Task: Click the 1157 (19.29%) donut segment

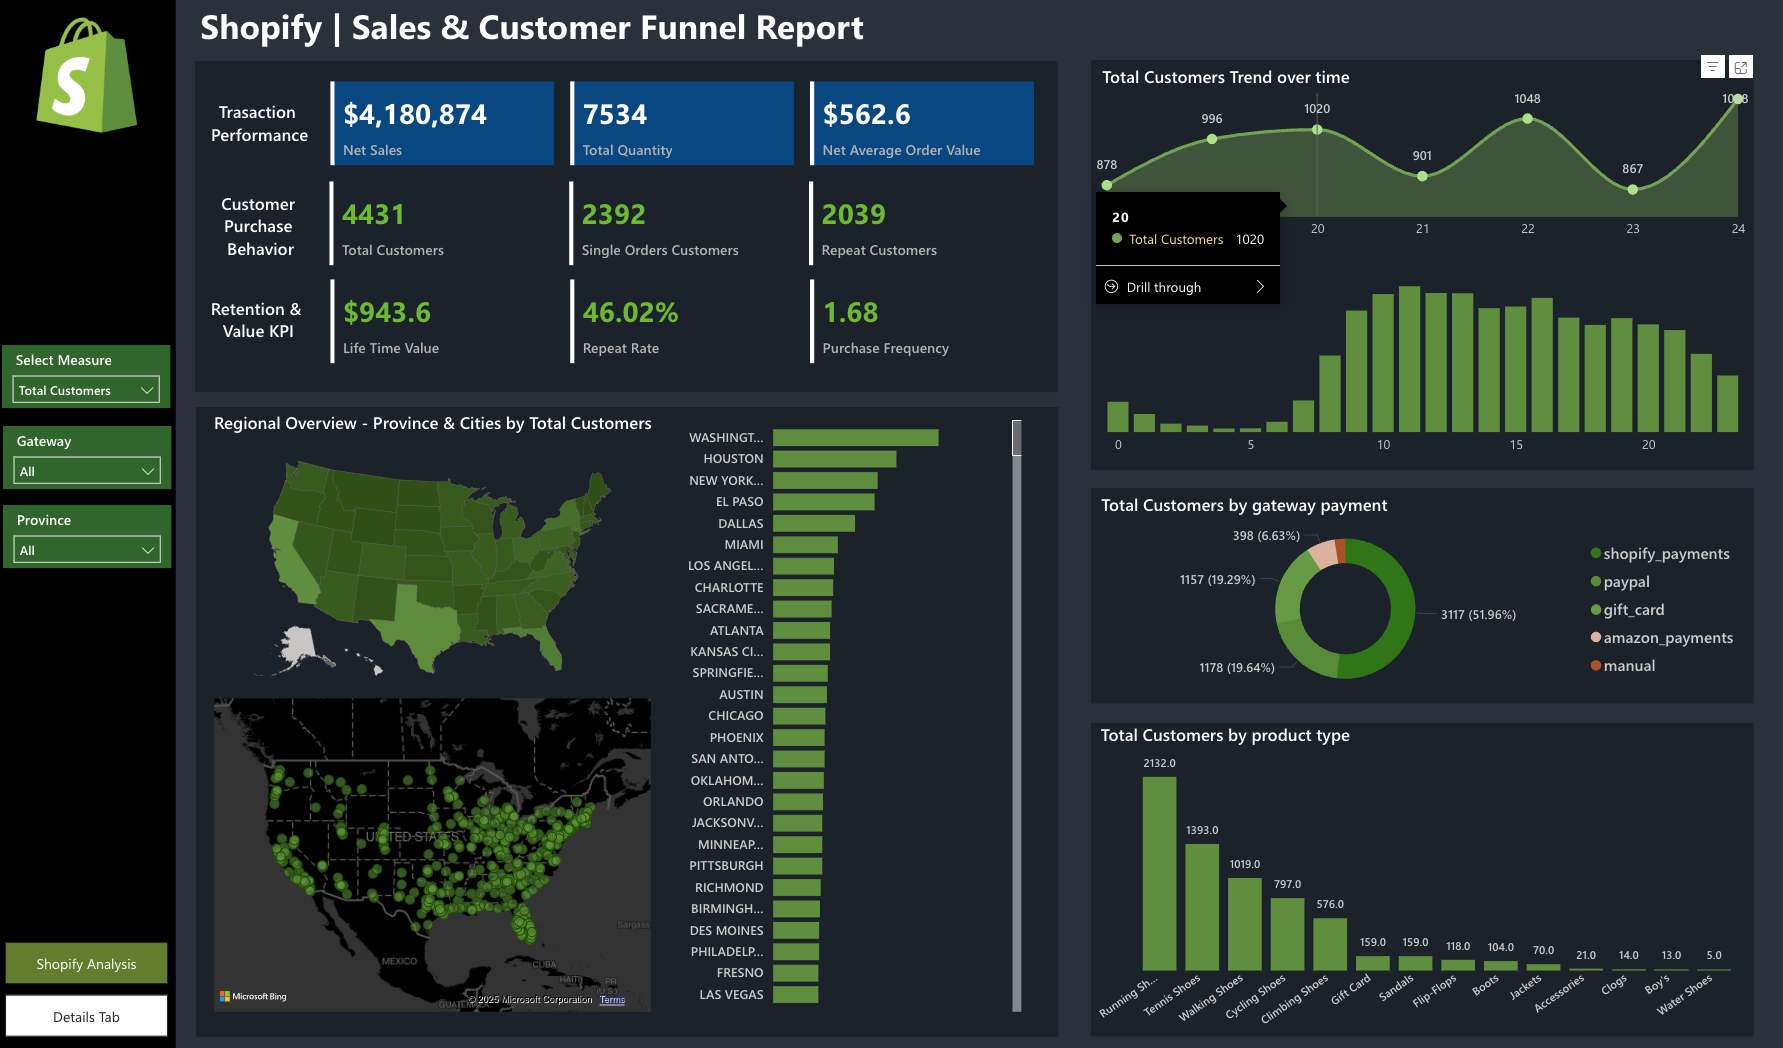Action: tap(1292, 584)
